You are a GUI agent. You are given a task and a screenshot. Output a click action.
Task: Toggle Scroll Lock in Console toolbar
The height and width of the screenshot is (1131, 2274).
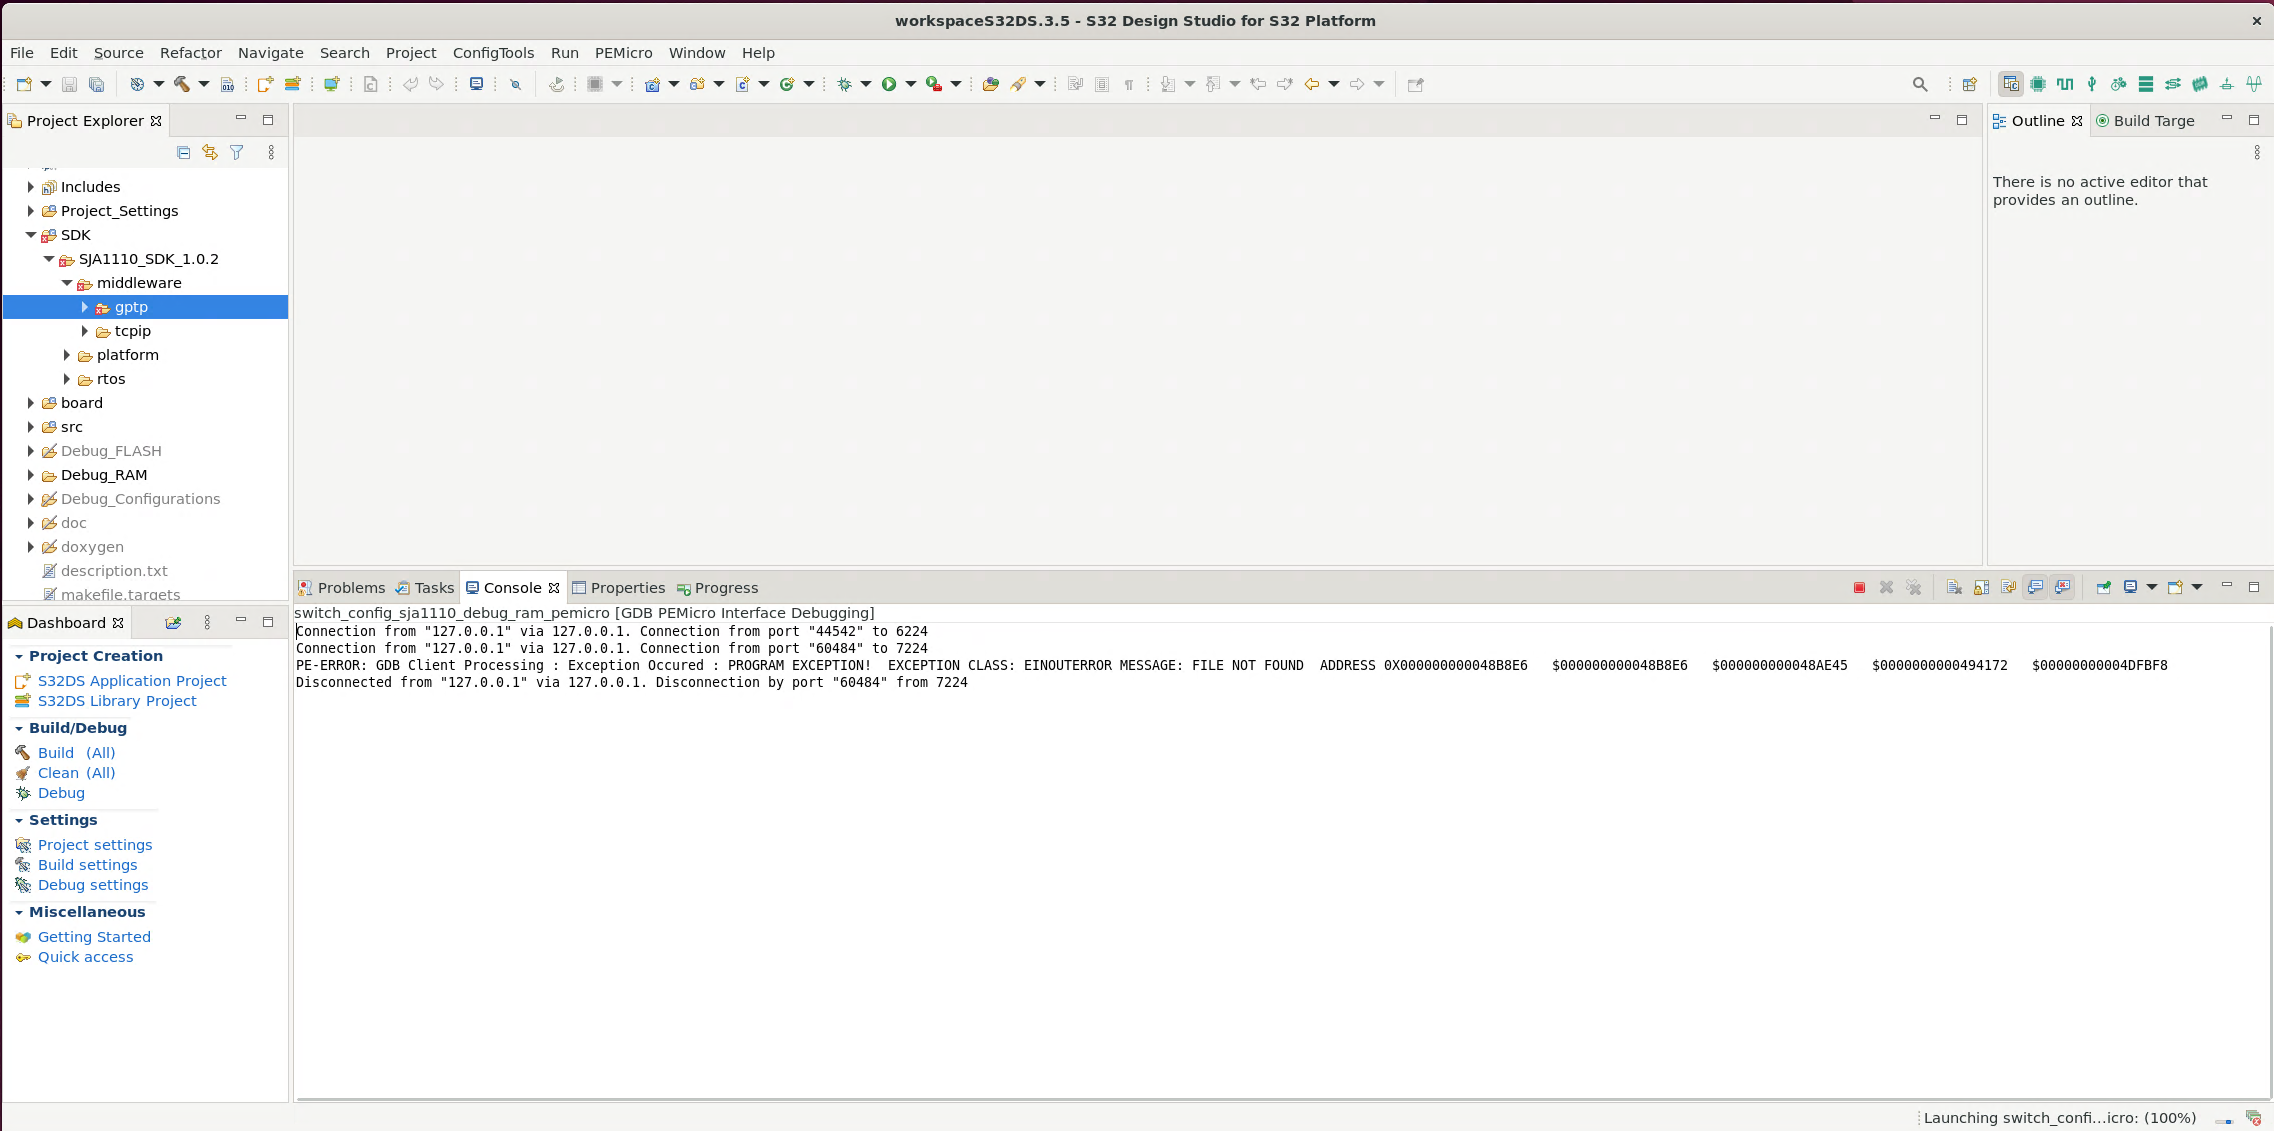click(1981, 588)
